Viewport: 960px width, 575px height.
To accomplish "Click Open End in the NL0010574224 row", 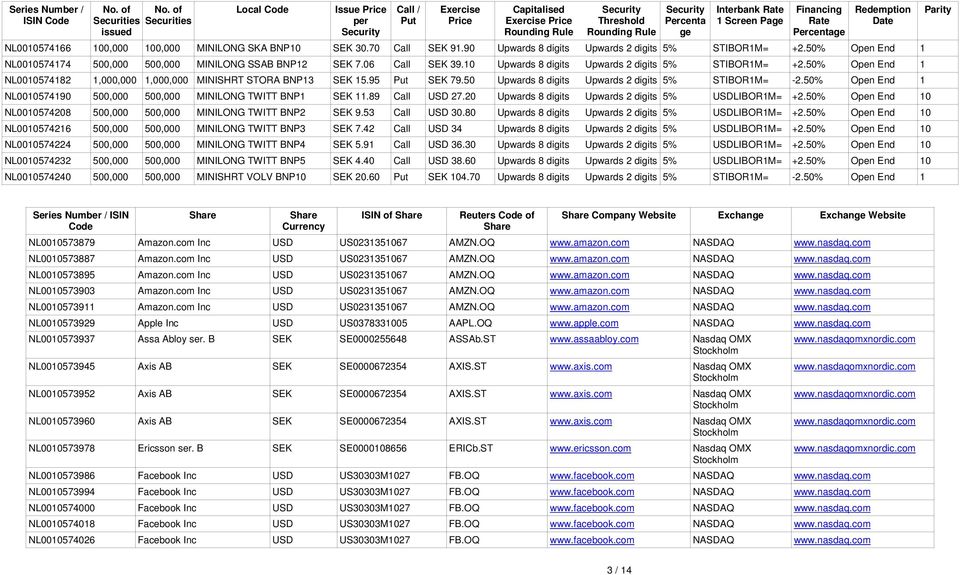I will pyautogui.click(x=872, y=145).
